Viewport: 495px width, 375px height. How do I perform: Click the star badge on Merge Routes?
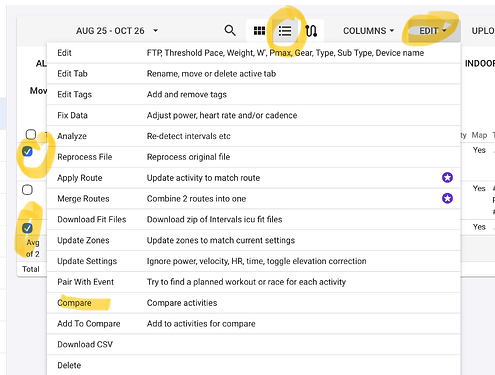[447, 199]
